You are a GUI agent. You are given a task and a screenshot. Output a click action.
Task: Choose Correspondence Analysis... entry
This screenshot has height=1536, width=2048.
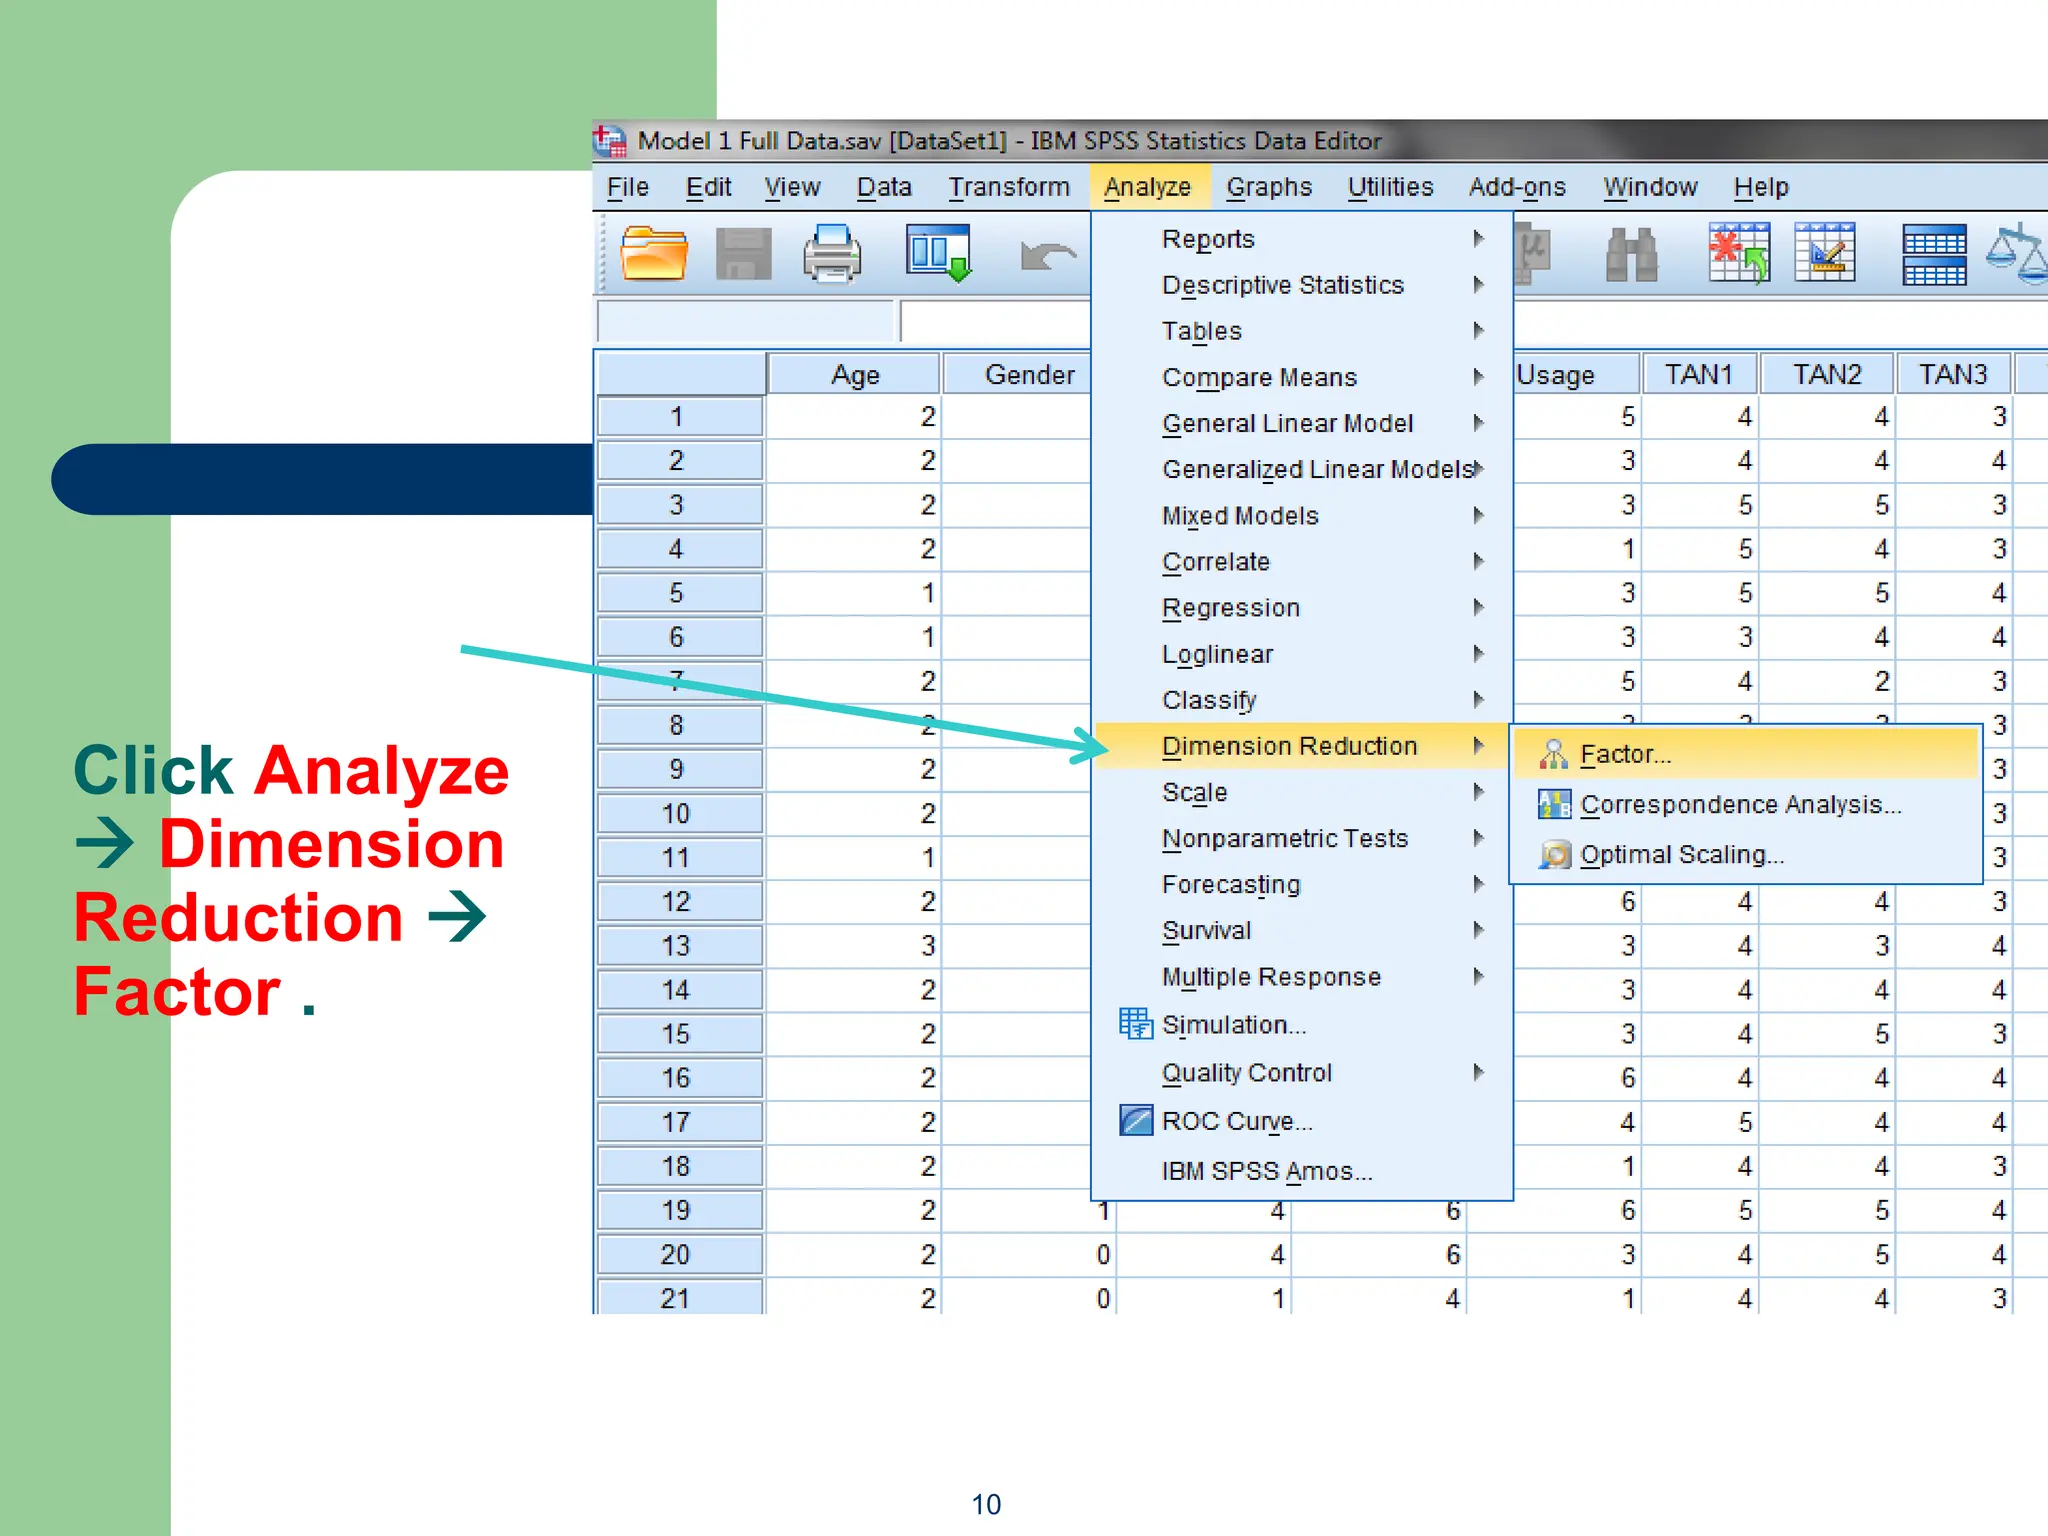[1746, 804]
